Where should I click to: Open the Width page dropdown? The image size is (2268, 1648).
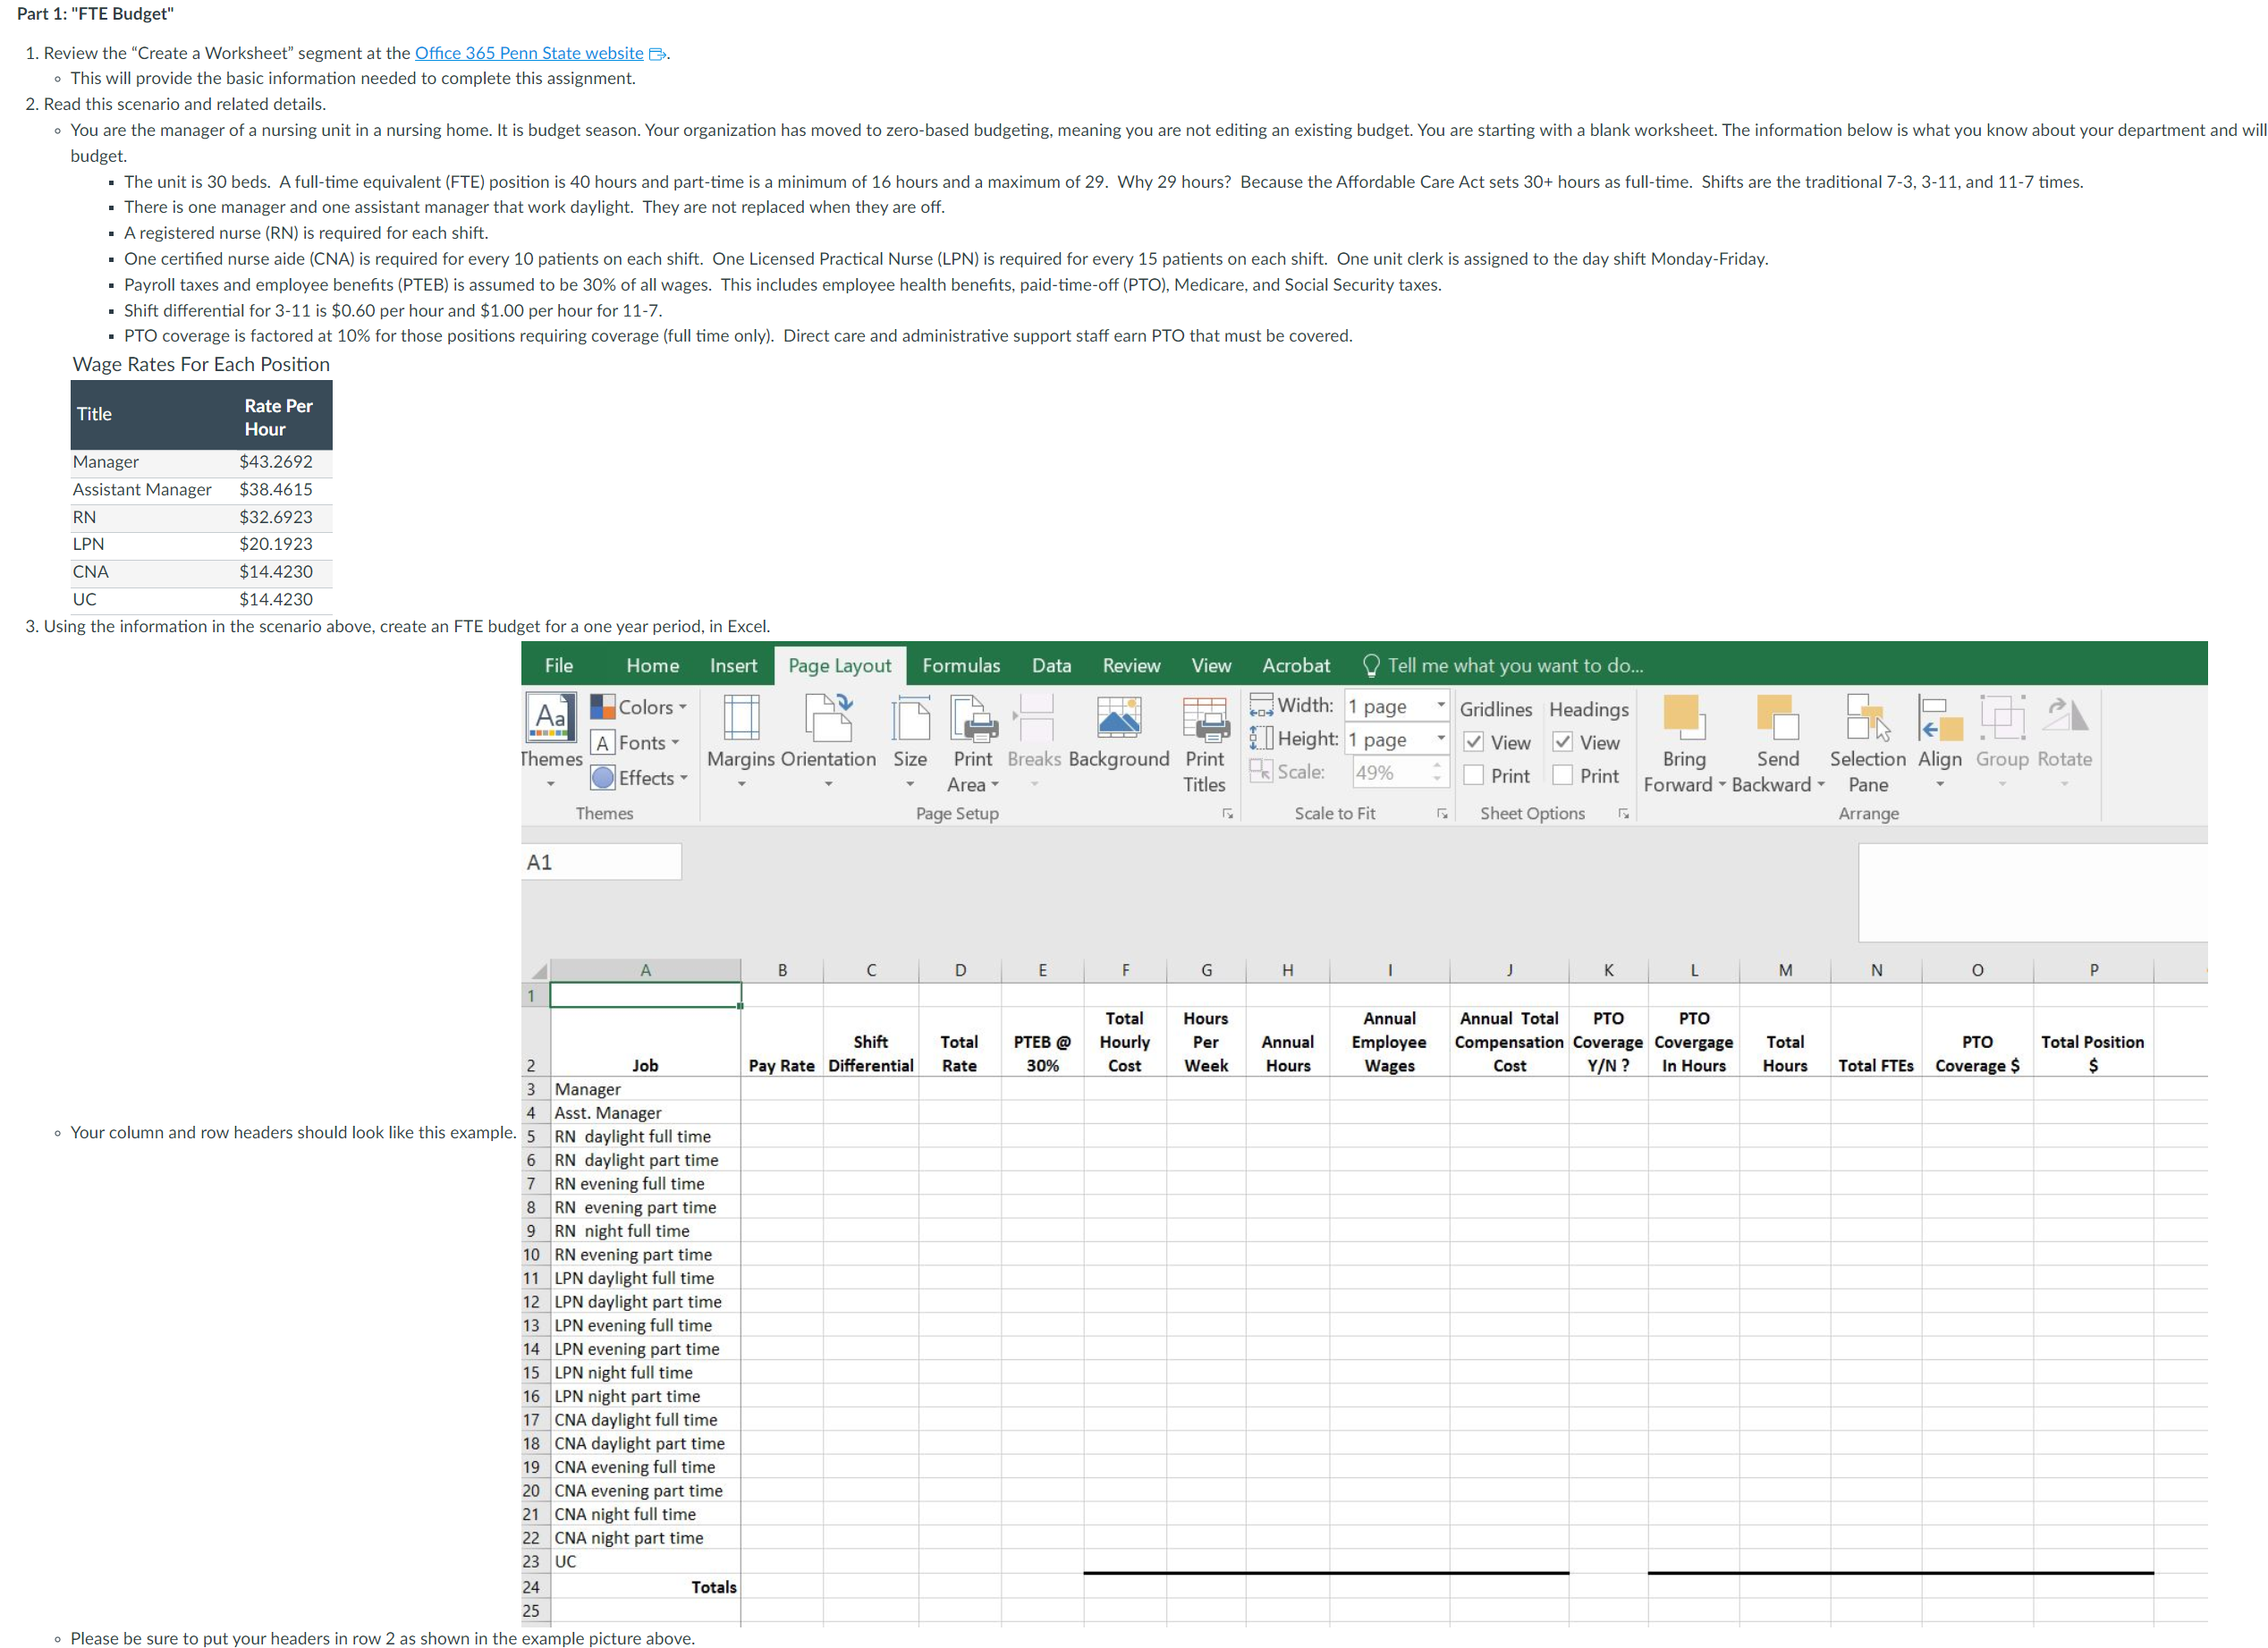coord(1441,706)
